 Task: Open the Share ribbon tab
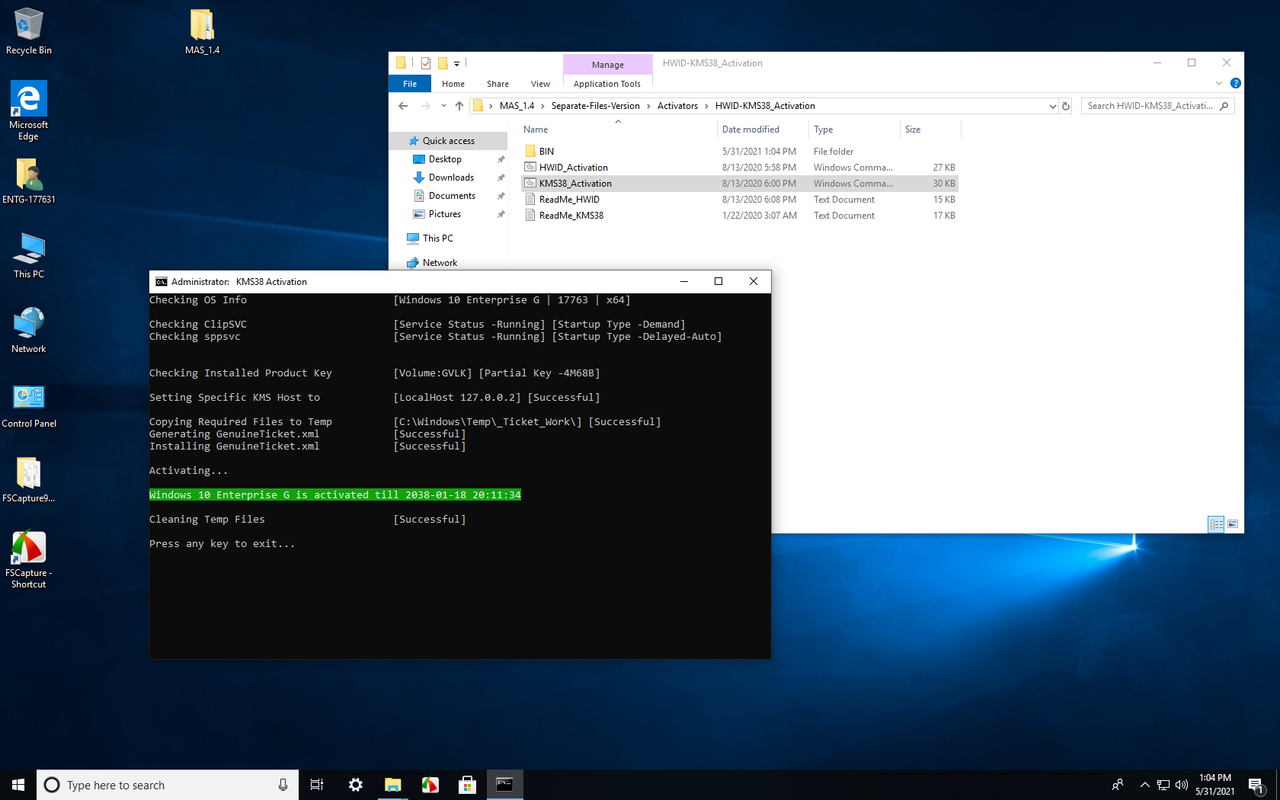497,84
